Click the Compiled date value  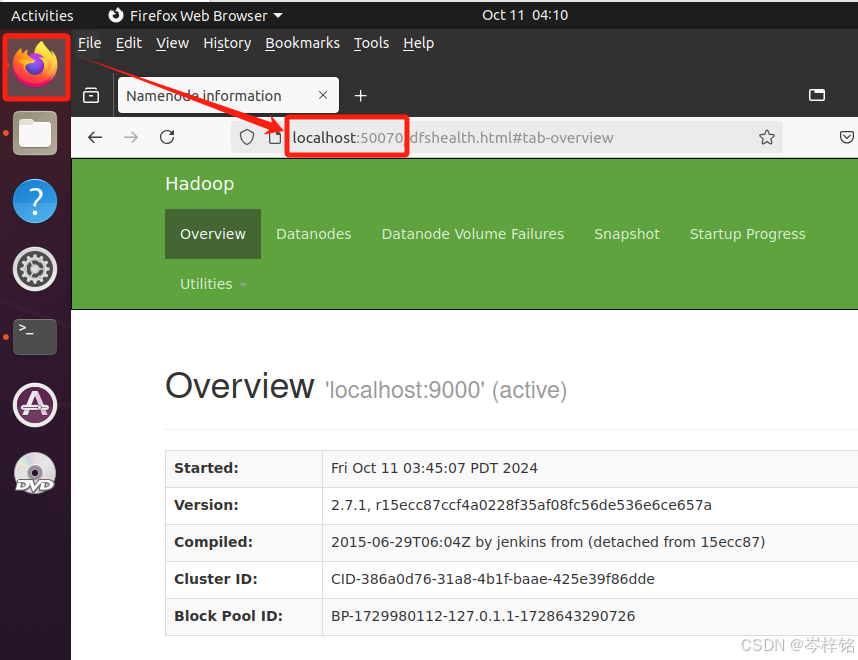click(548, 542)
